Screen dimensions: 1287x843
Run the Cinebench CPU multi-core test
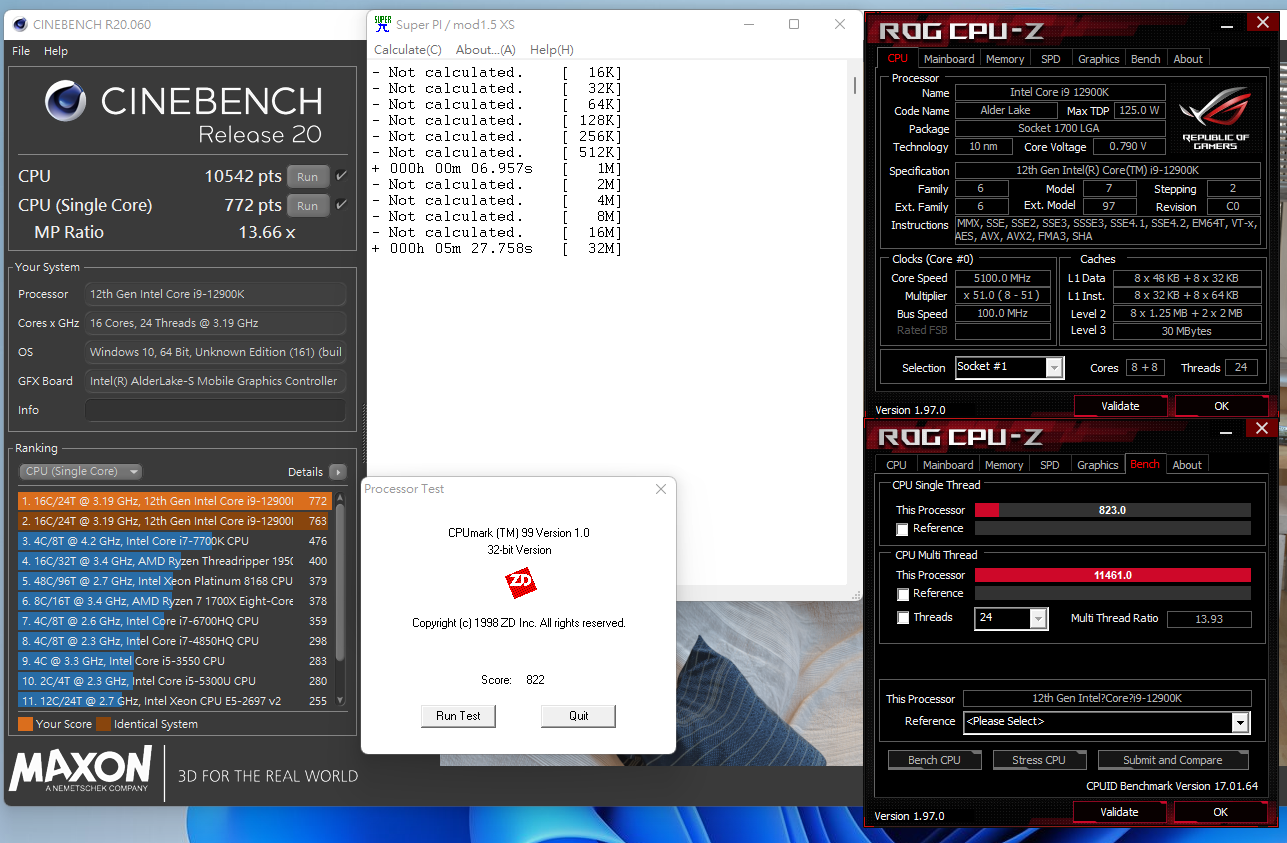[x=308, y=177]
